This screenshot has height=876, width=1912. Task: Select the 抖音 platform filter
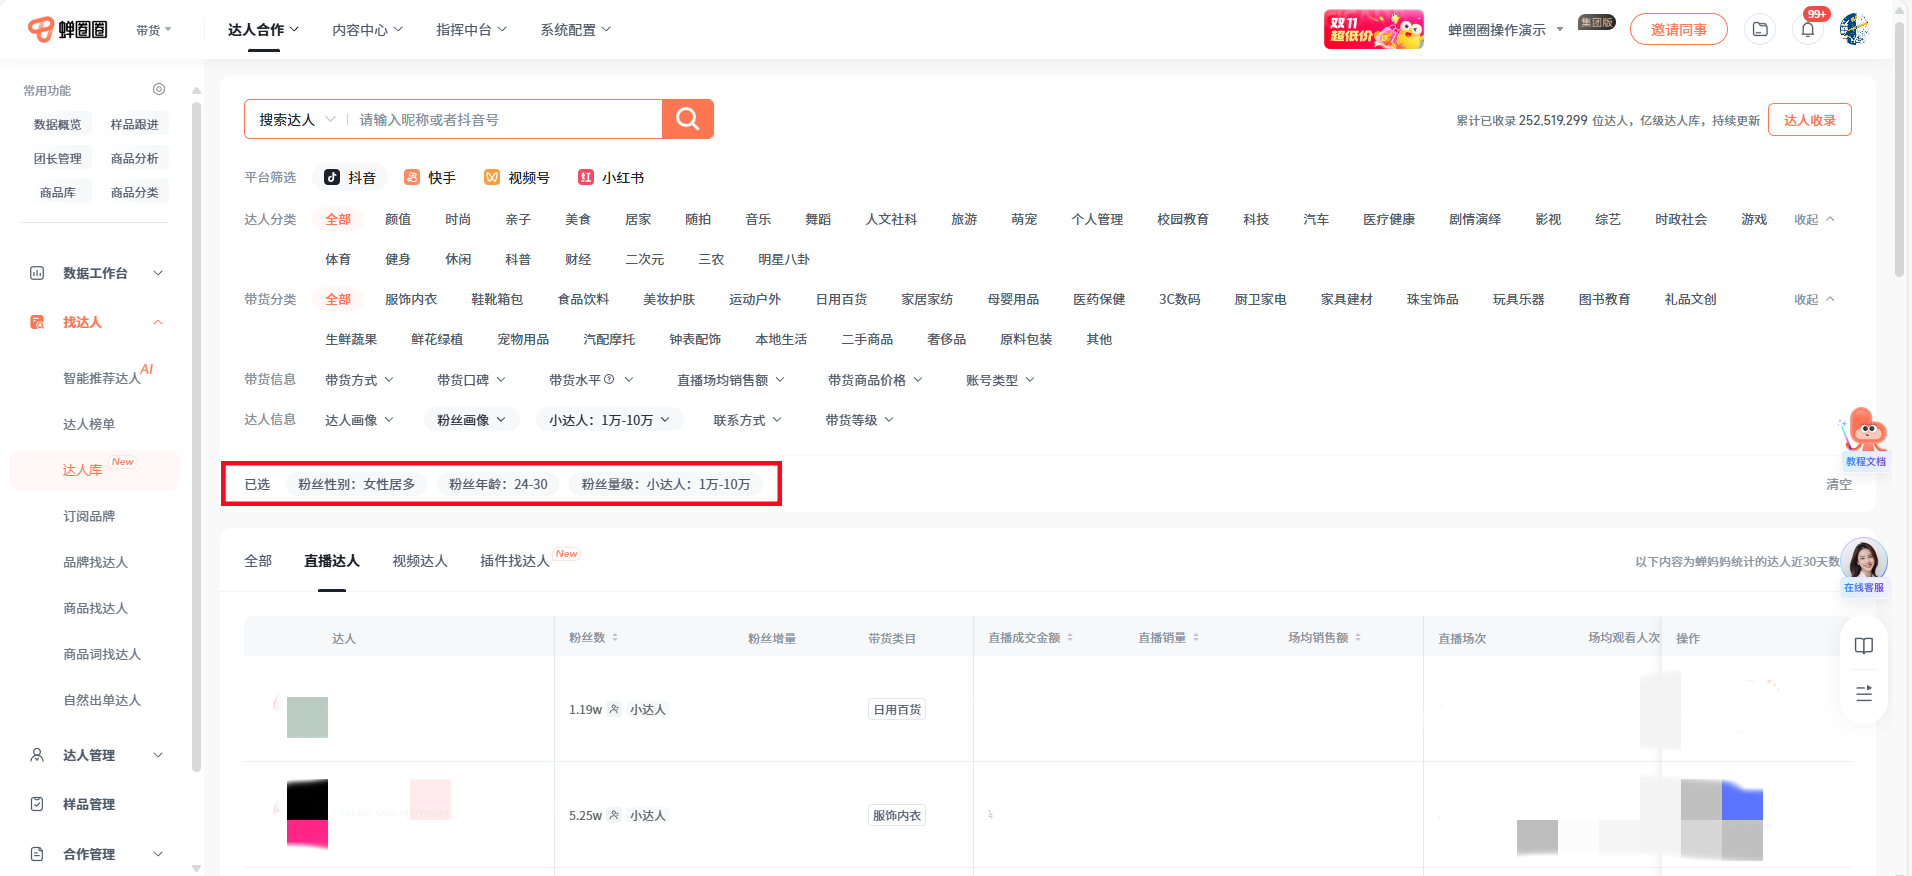click(350, 178)
